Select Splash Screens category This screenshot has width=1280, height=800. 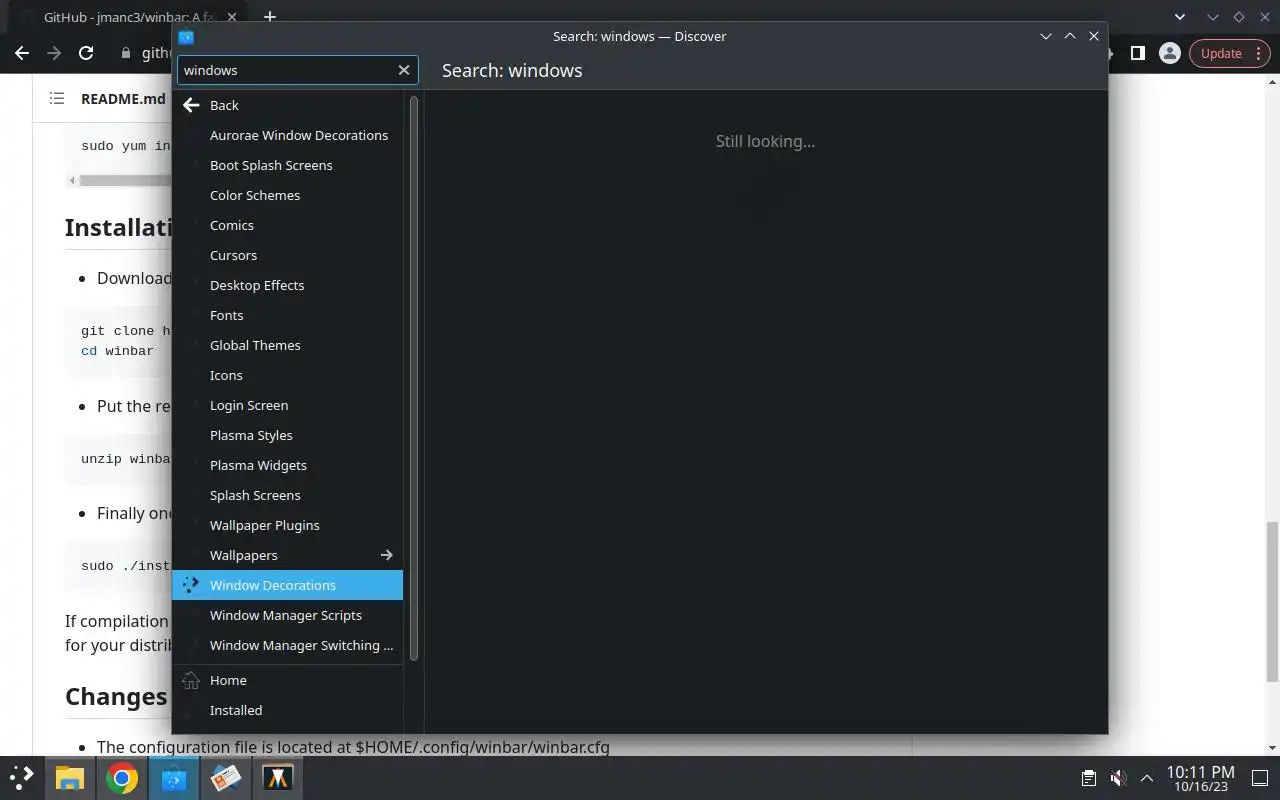coord(287,495)
